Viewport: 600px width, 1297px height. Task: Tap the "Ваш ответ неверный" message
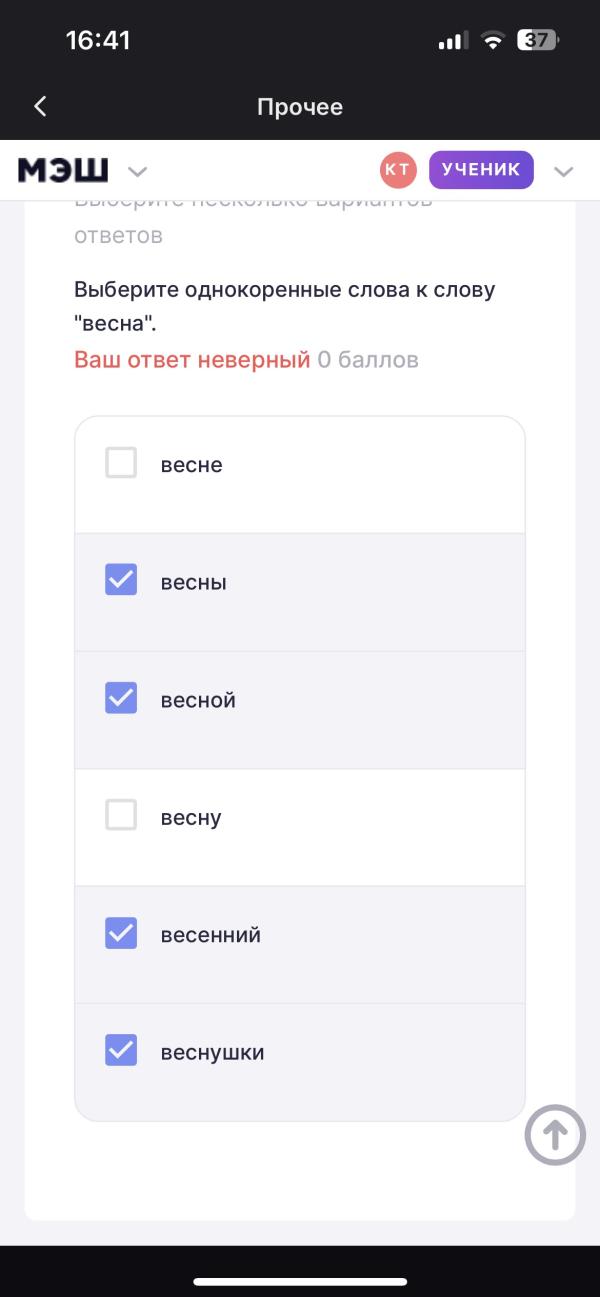[192, 360]
